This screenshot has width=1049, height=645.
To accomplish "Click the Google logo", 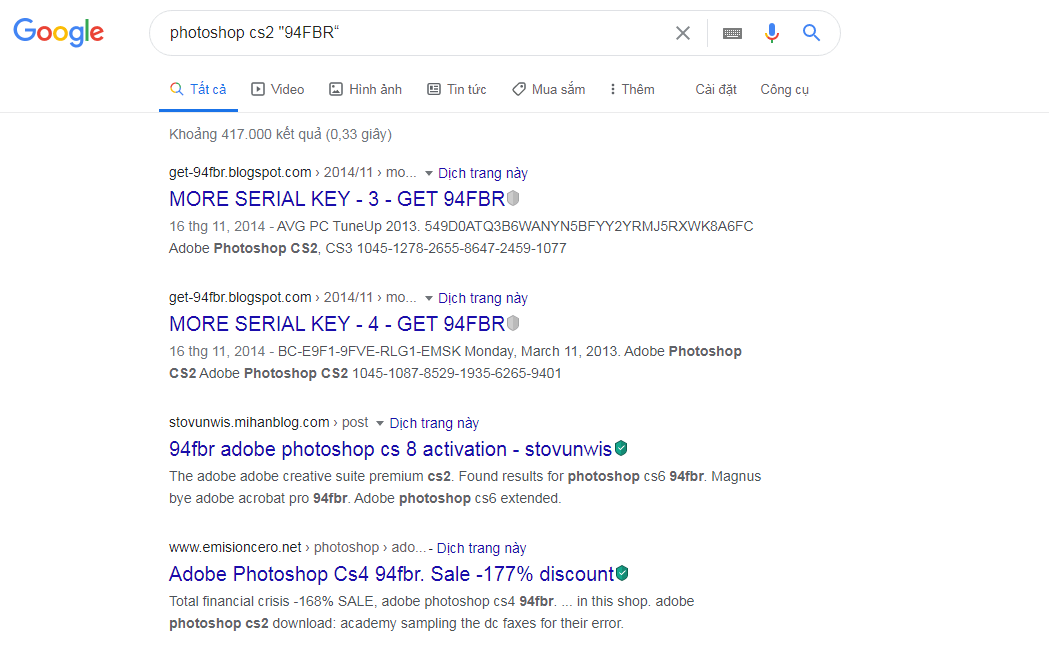I will click(x=58, y=32).
